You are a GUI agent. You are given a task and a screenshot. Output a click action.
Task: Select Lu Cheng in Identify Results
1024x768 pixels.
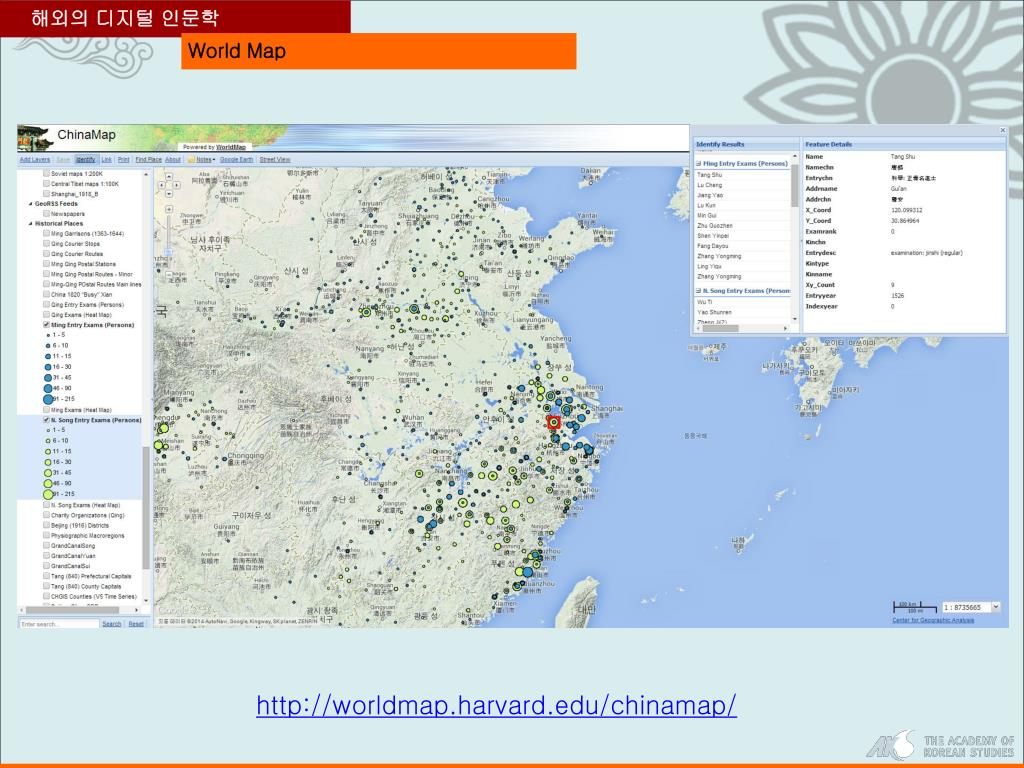[x=743, y=185]
